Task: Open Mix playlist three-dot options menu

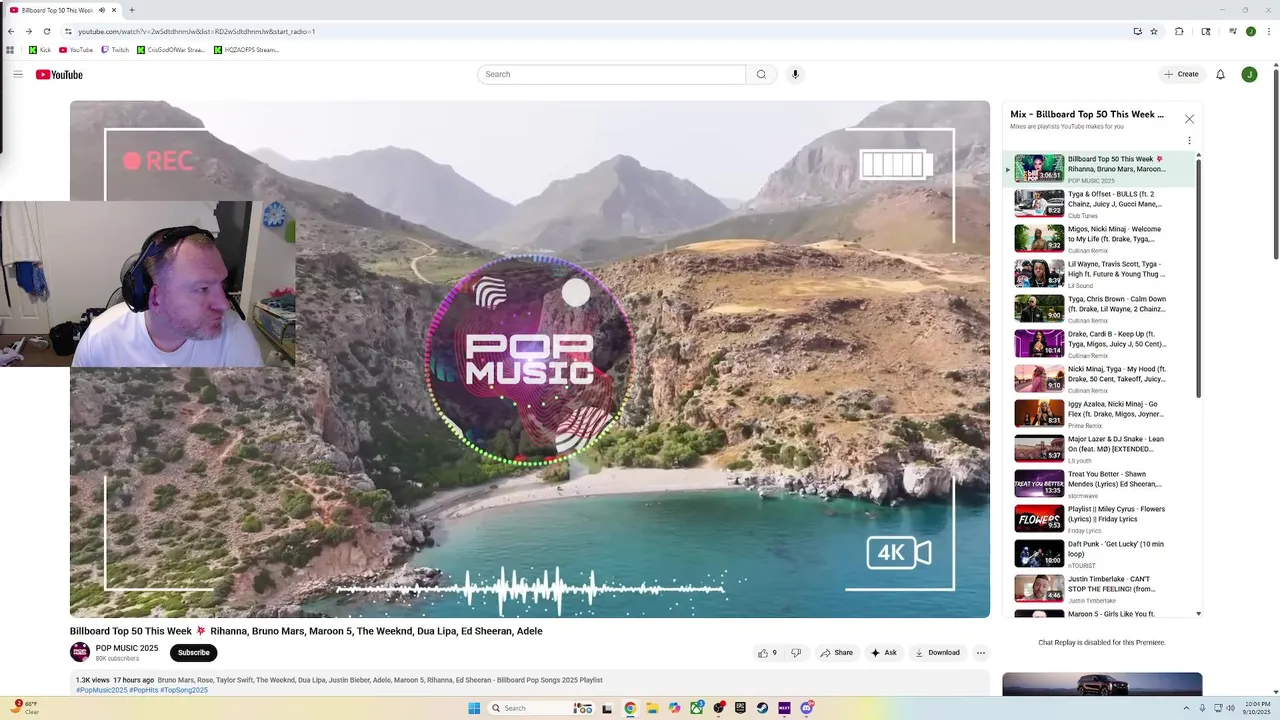Action: pos(1189,141)
